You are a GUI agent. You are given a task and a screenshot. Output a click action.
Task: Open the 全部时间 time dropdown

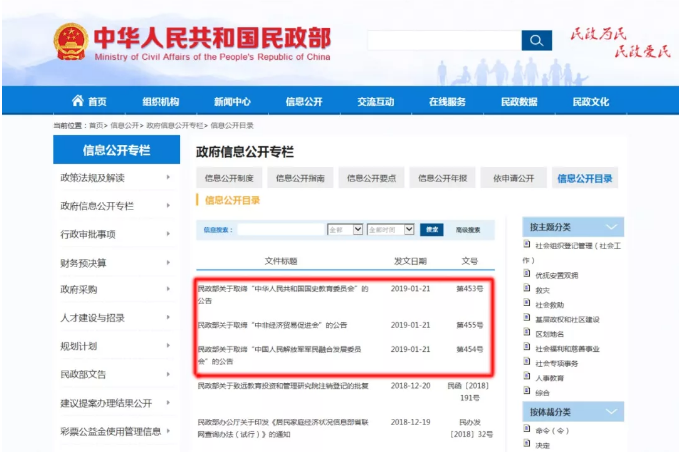coord(391,229)
